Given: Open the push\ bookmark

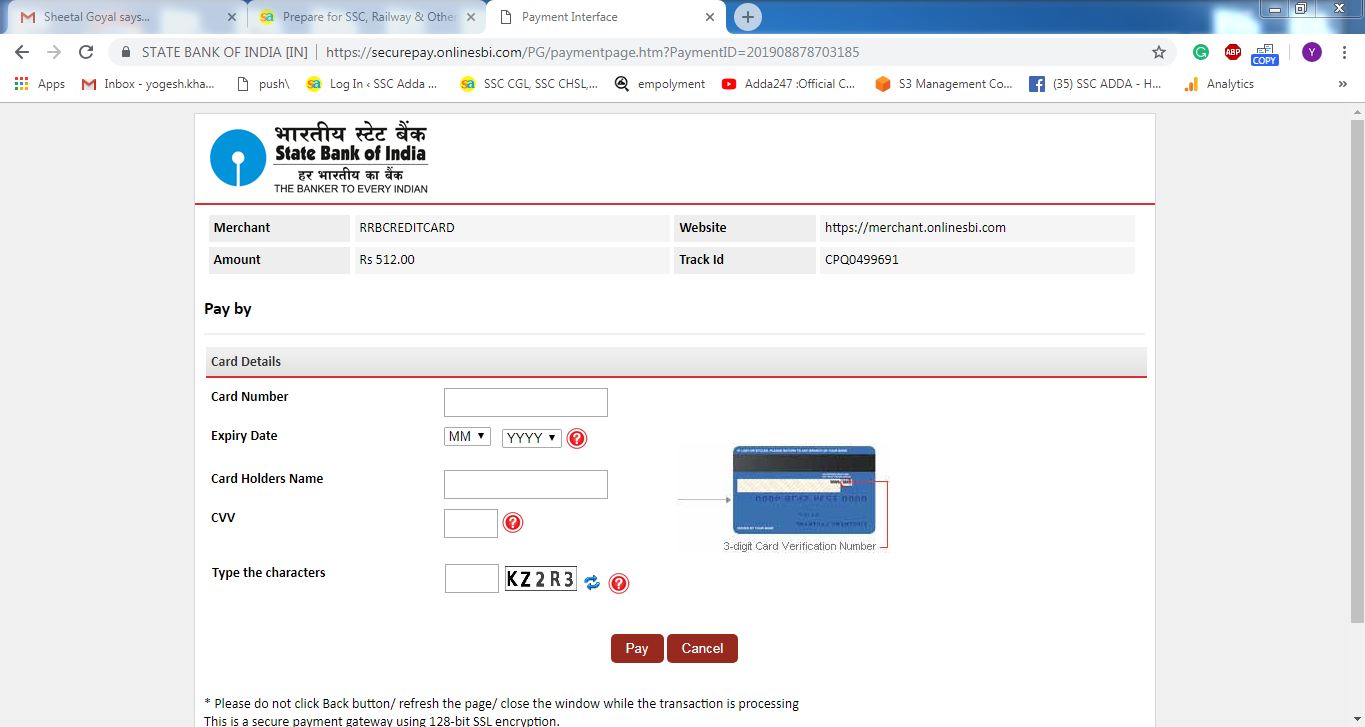Looking at the screenshot, I should [263, 84].
